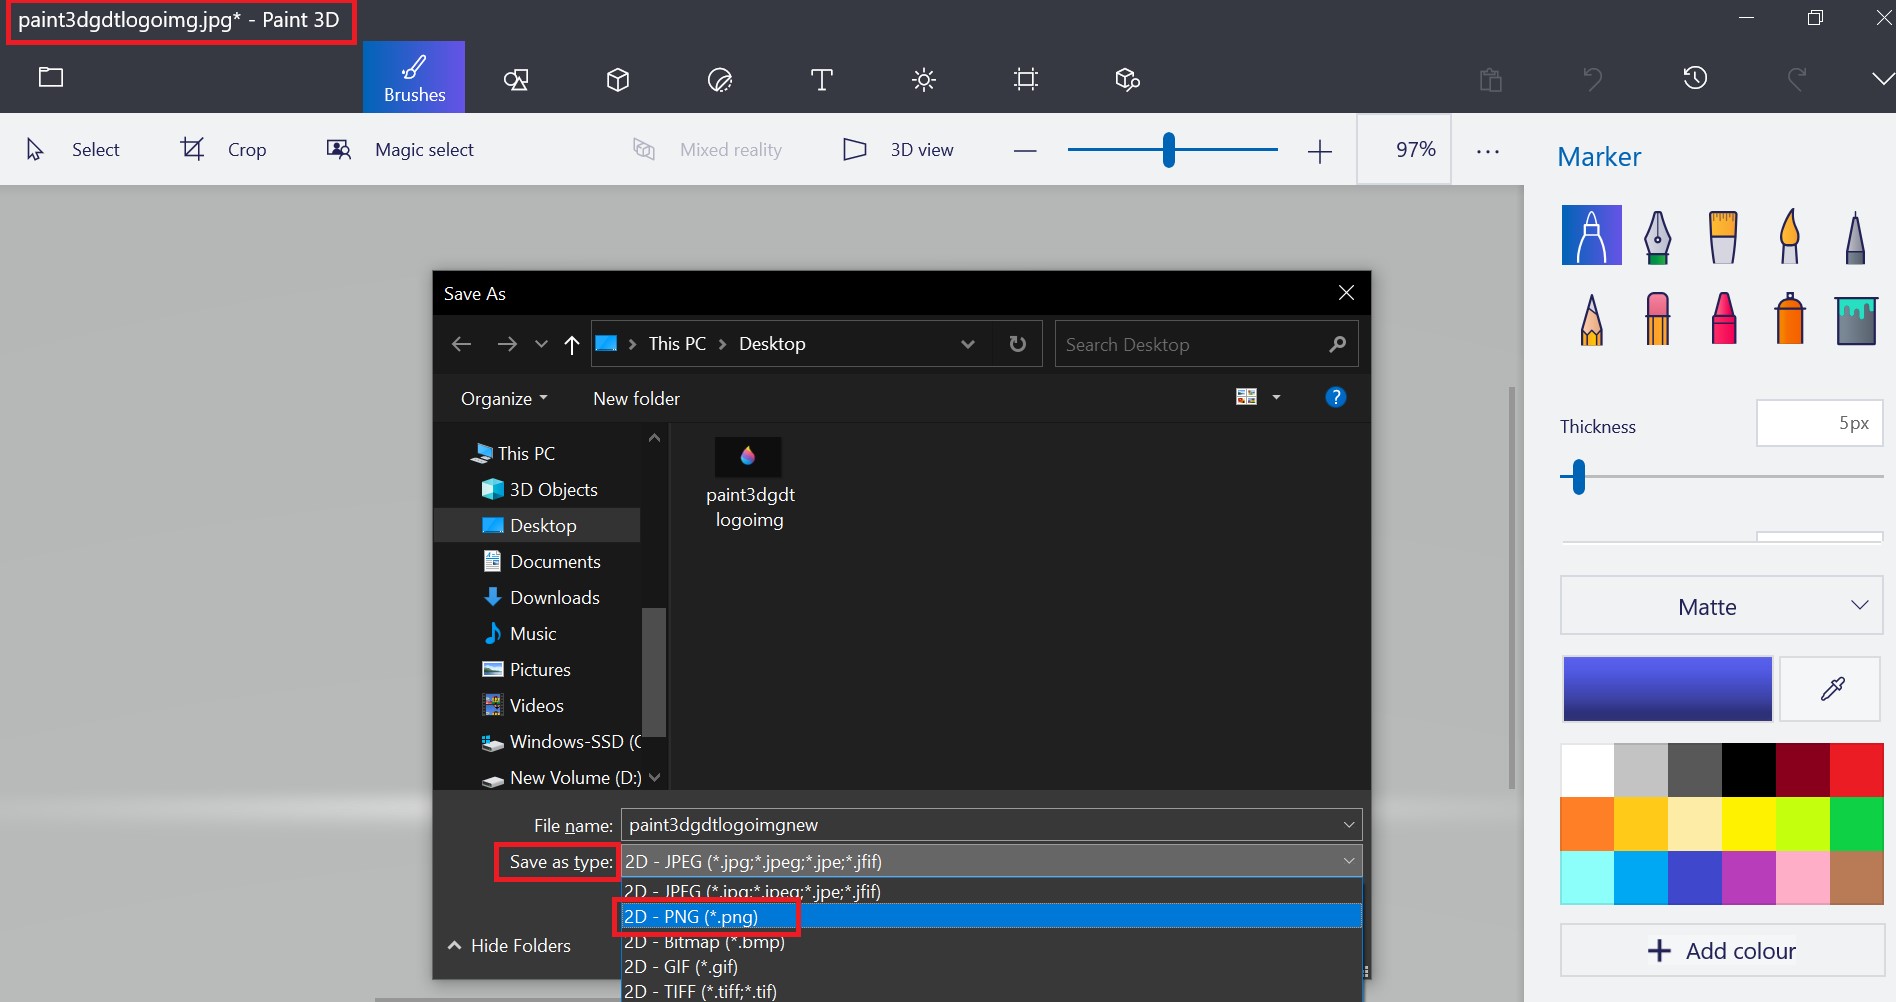Image resolution: width=1896 pixels, height=1002 pixels.
Task: Open the Menu folder icon
Action: point(51,77)
